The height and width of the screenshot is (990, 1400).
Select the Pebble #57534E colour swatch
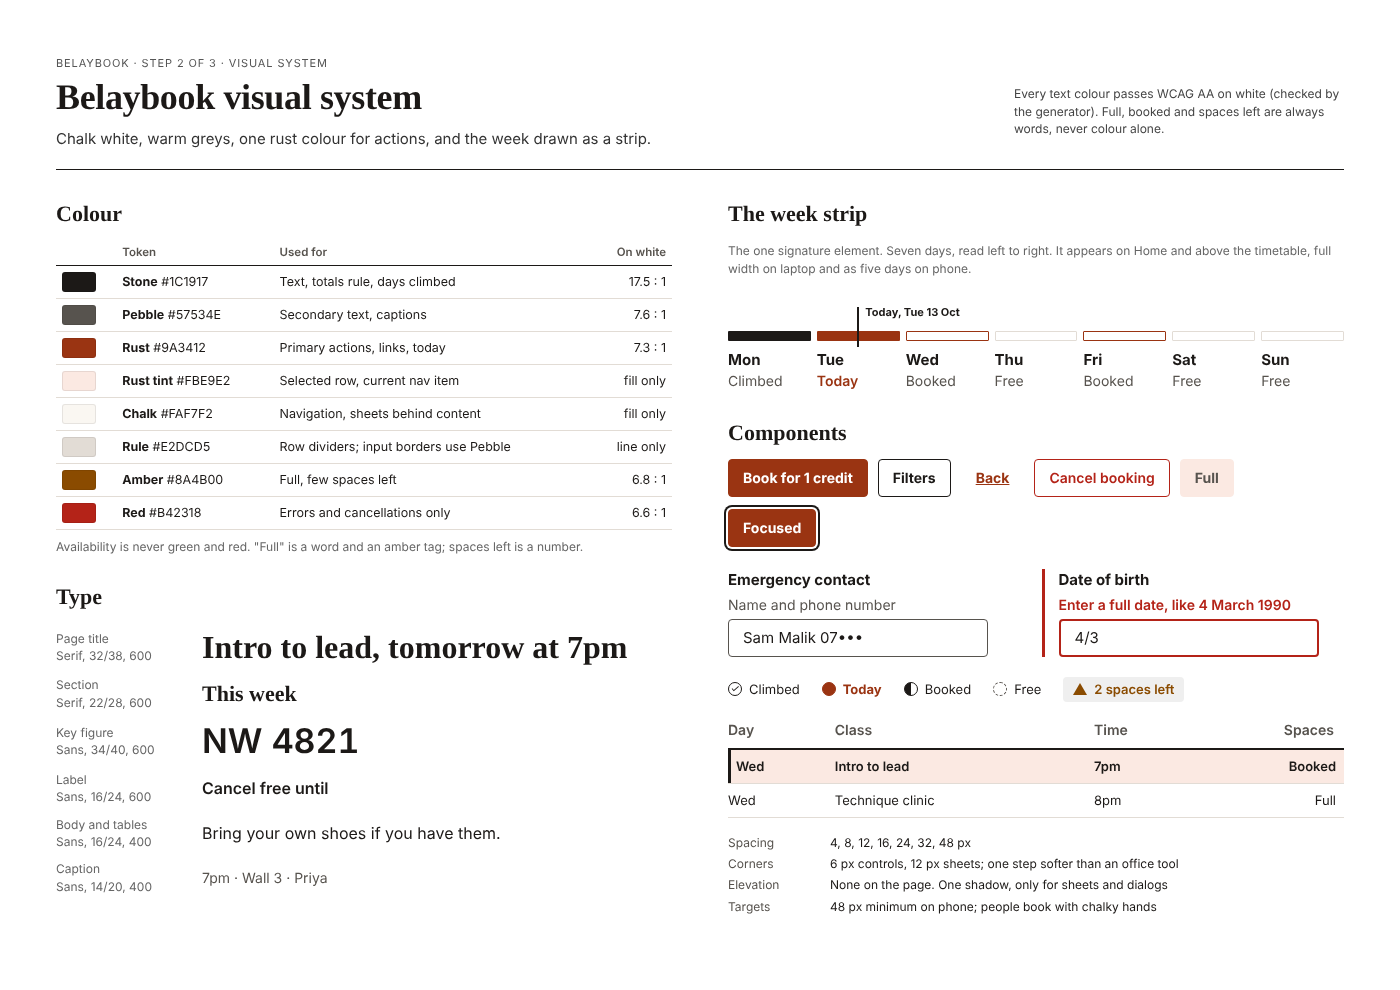click(79, 315)
